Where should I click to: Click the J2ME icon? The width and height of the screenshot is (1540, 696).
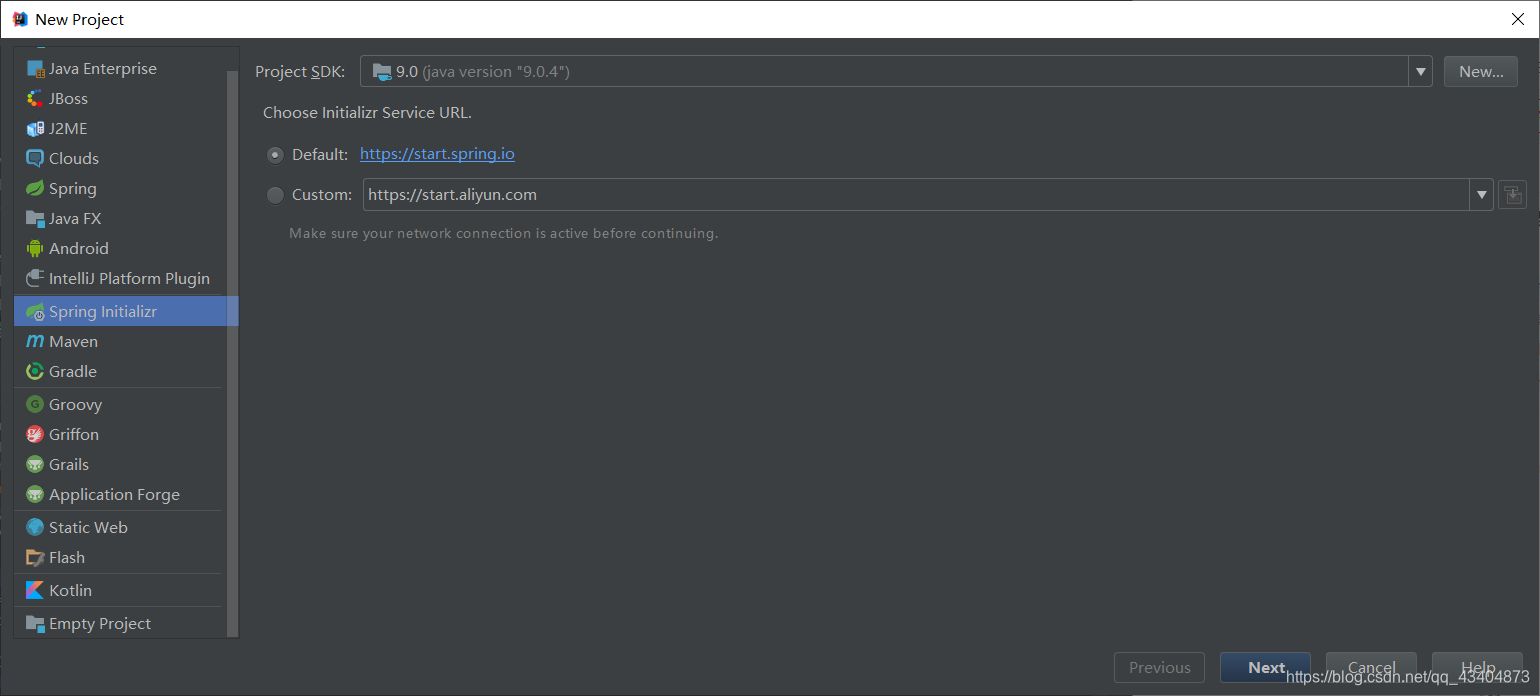[x=35, y=129]
